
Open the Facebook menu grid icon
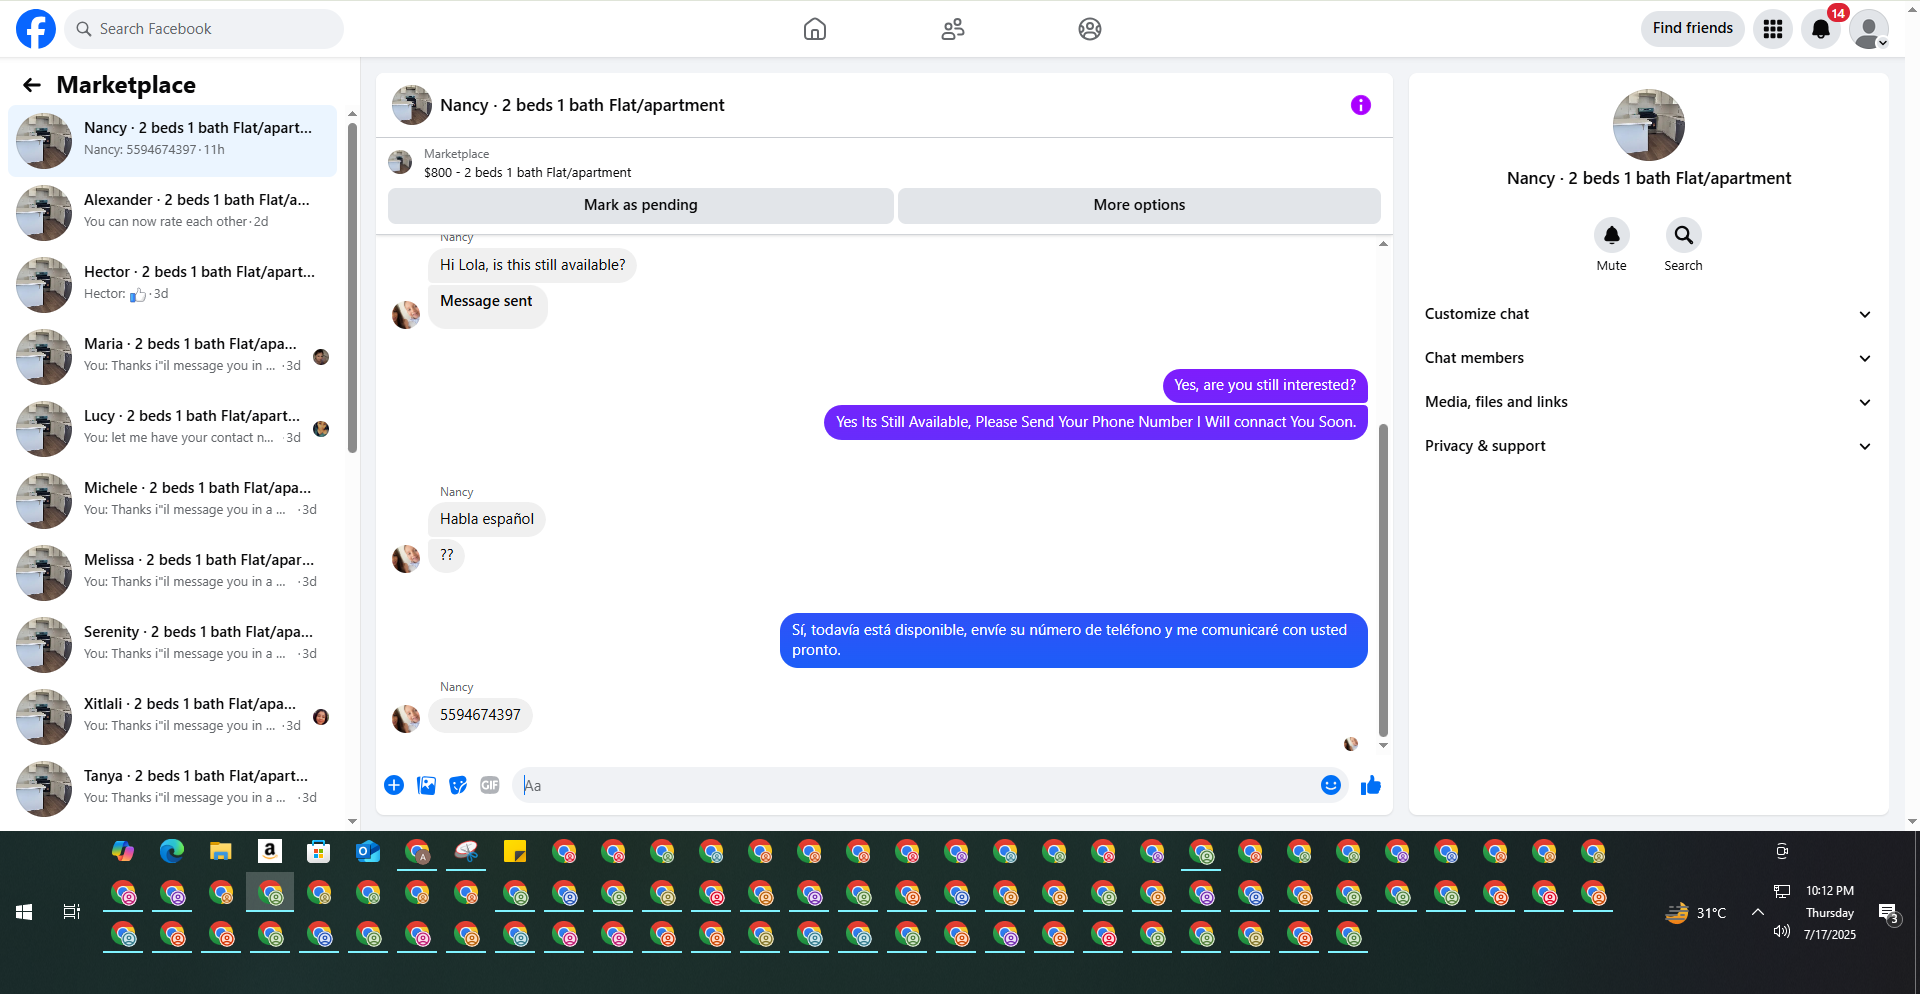tap(1773, 29)
